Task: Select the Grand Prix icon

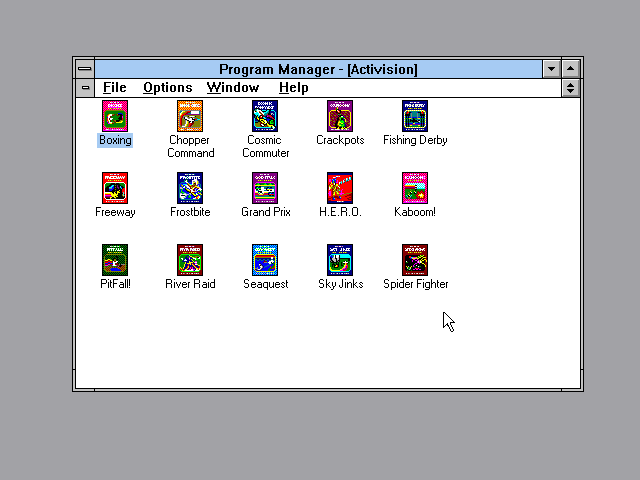Action: pyautogui.click(x=265, y=188)
